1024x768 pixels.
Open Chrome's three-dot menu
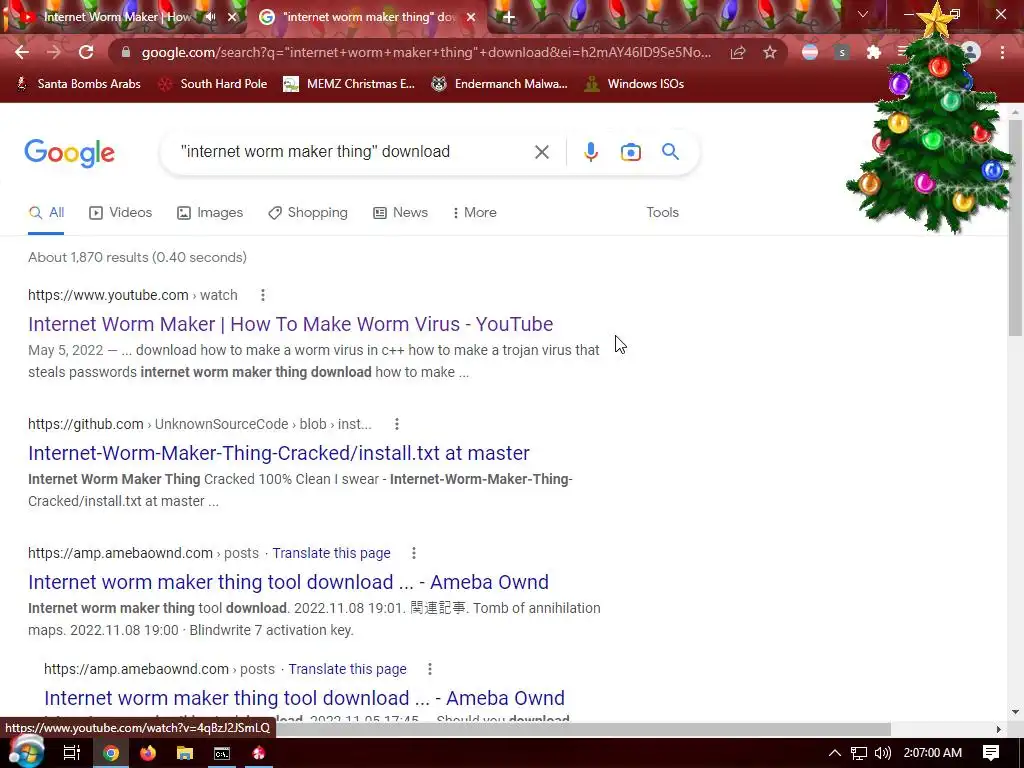tap(1002, 52)
